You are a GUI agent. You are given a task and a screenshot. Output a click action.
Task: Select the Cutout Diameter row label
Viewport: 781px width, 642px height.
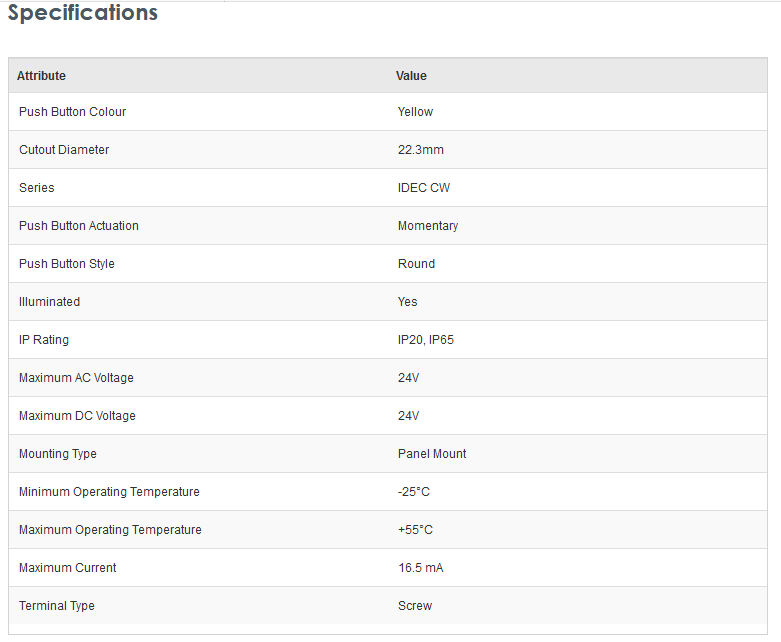pyautogui.click(x=64, y=149)
